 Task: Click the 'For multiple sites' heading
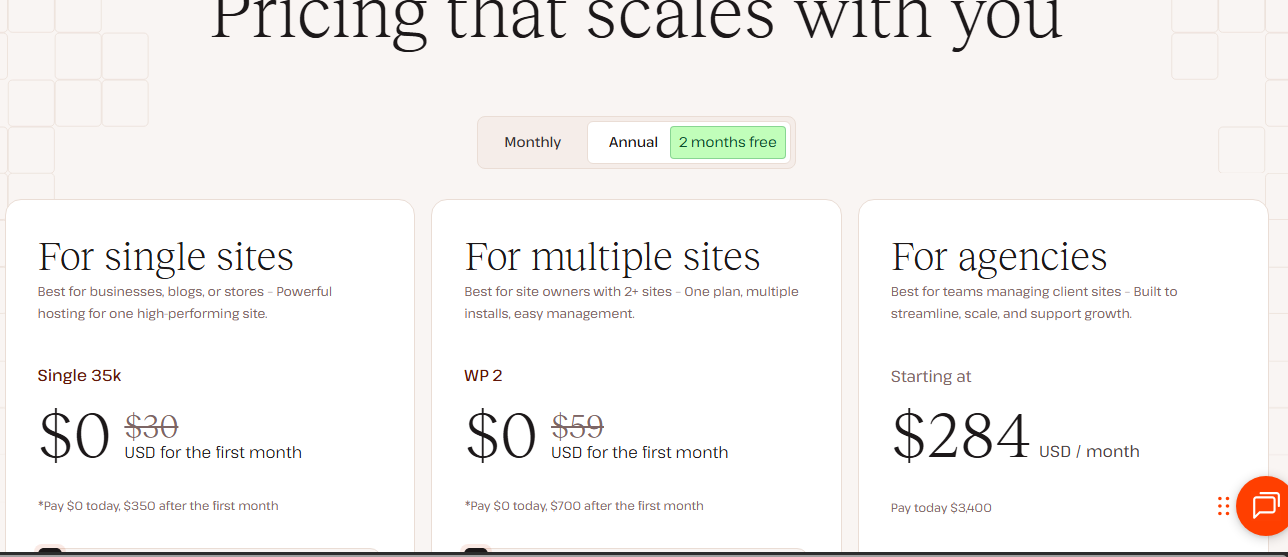pyautogui.click(x=612, y=257)
